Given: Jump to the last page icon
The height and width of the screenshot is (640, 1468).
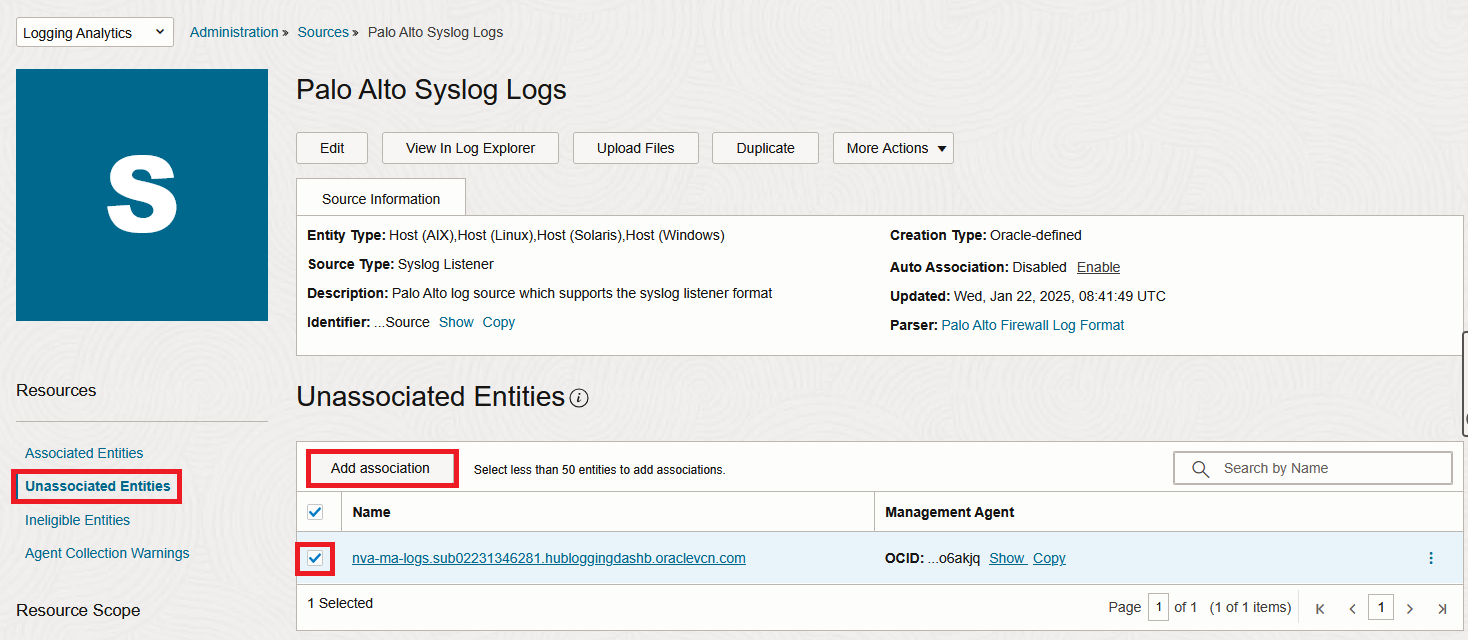Looking at the screenshot, I should 1441,608.
